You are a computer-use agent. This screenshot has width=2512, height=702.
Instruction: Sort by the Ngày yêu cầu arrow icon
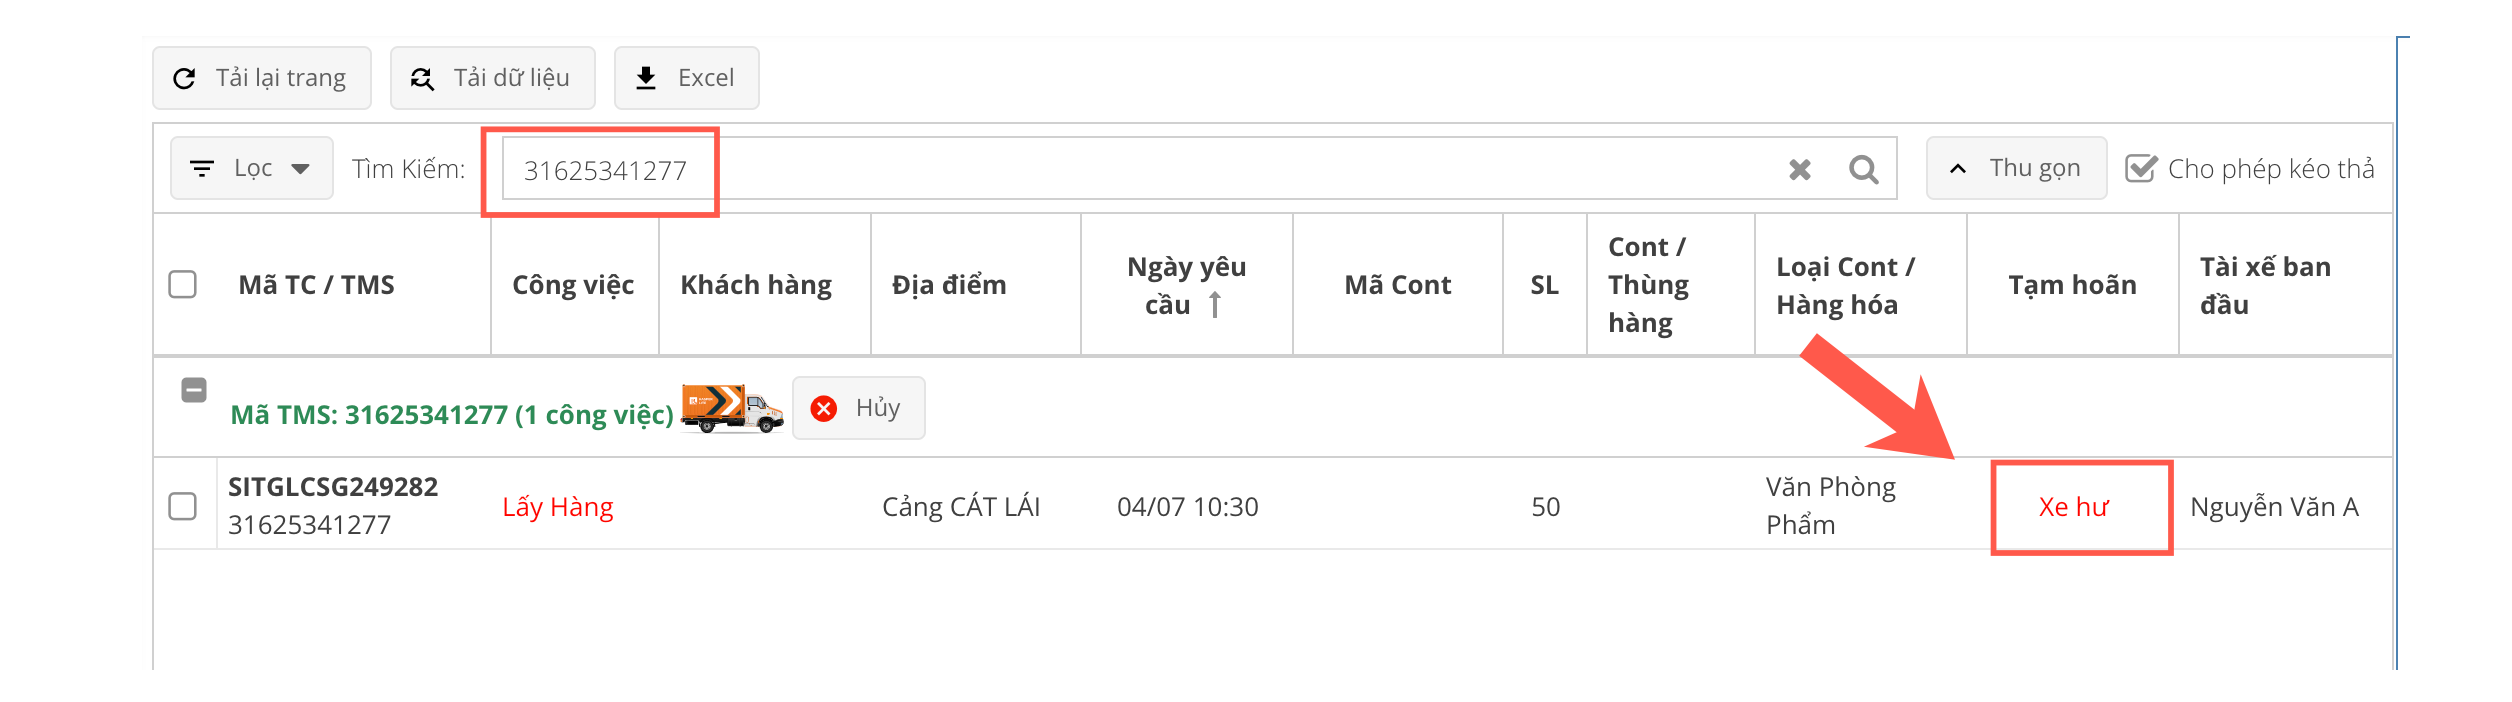coord(1214,304)
